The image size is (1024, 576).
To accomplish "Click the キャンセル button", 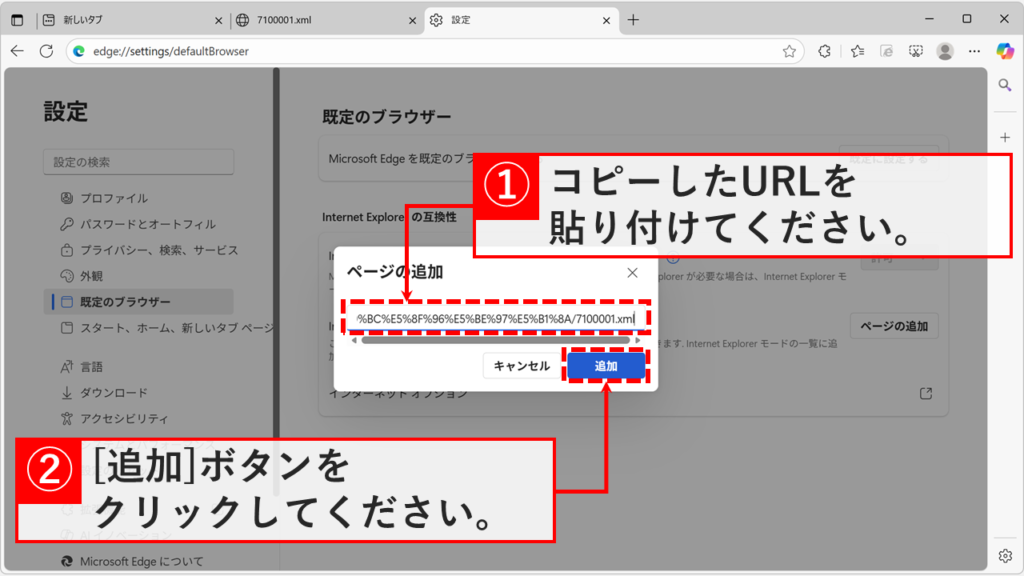I will point(521,365).
